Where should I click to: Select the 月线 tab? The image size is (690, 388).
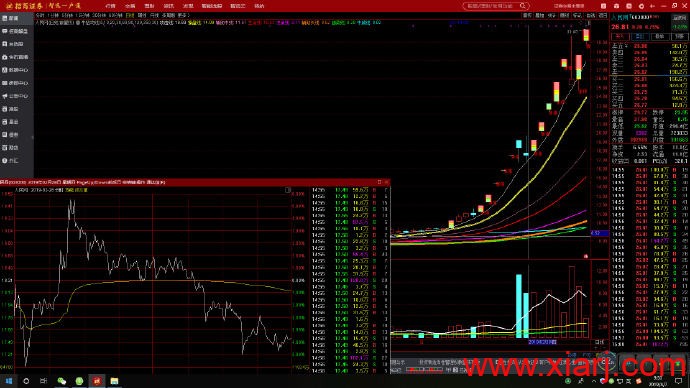[x=154, y=15]
